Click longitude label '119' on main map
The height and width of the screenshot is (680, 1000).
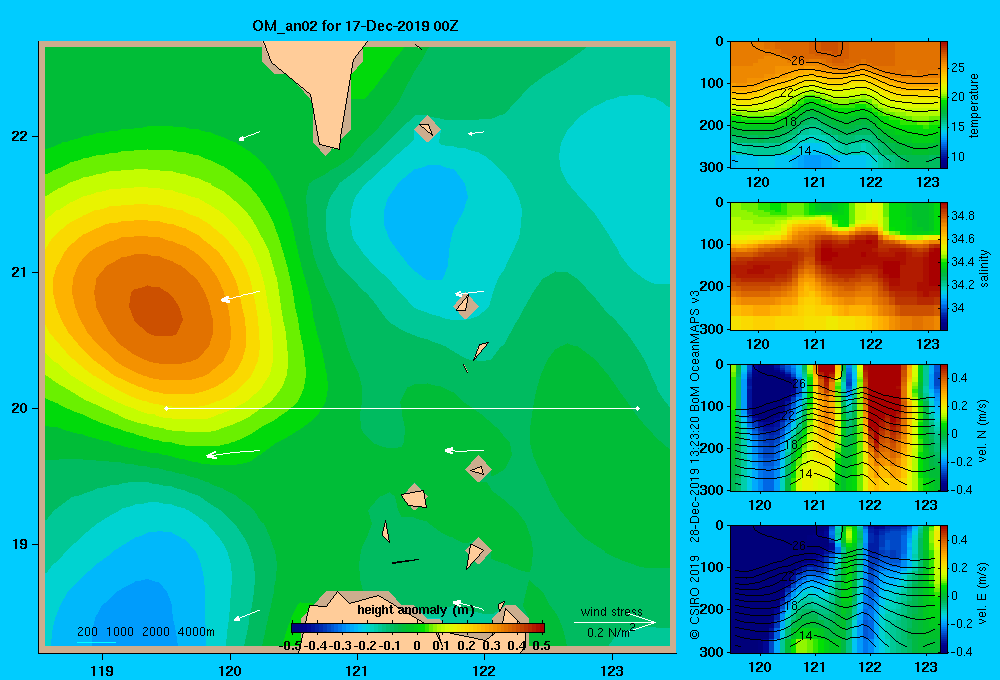pyautogui.click(x=103, y=670)
